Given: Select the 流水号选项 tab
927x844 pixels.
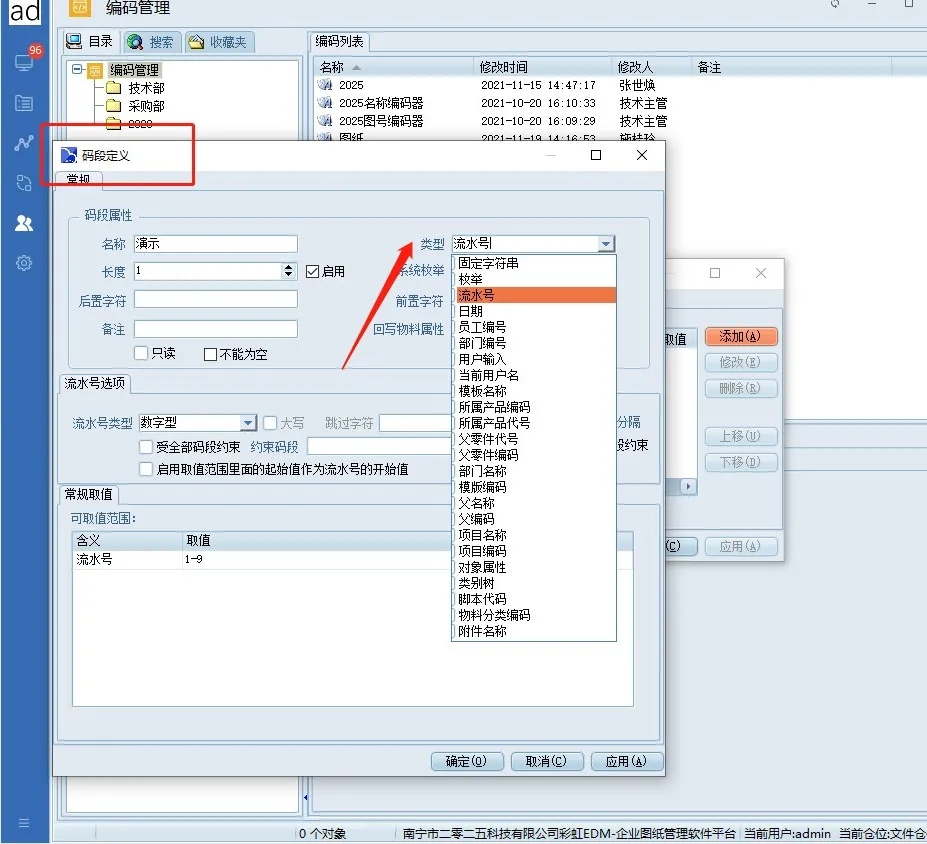Looking at the screenshot, I should 95,384.
